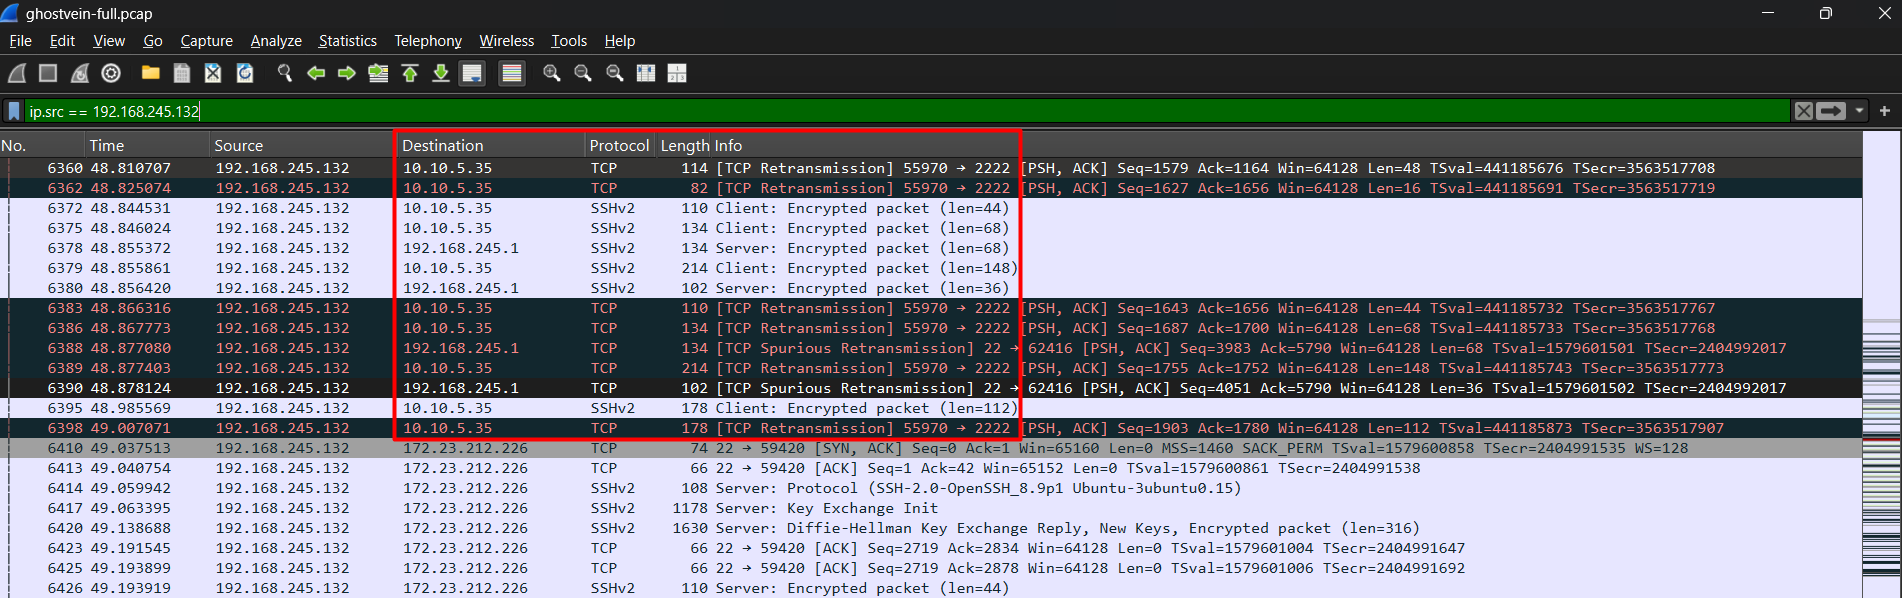Open the Statistics menu
Image resolution: width=1902 pixels, height=598 pixels.
pos(347,41)
